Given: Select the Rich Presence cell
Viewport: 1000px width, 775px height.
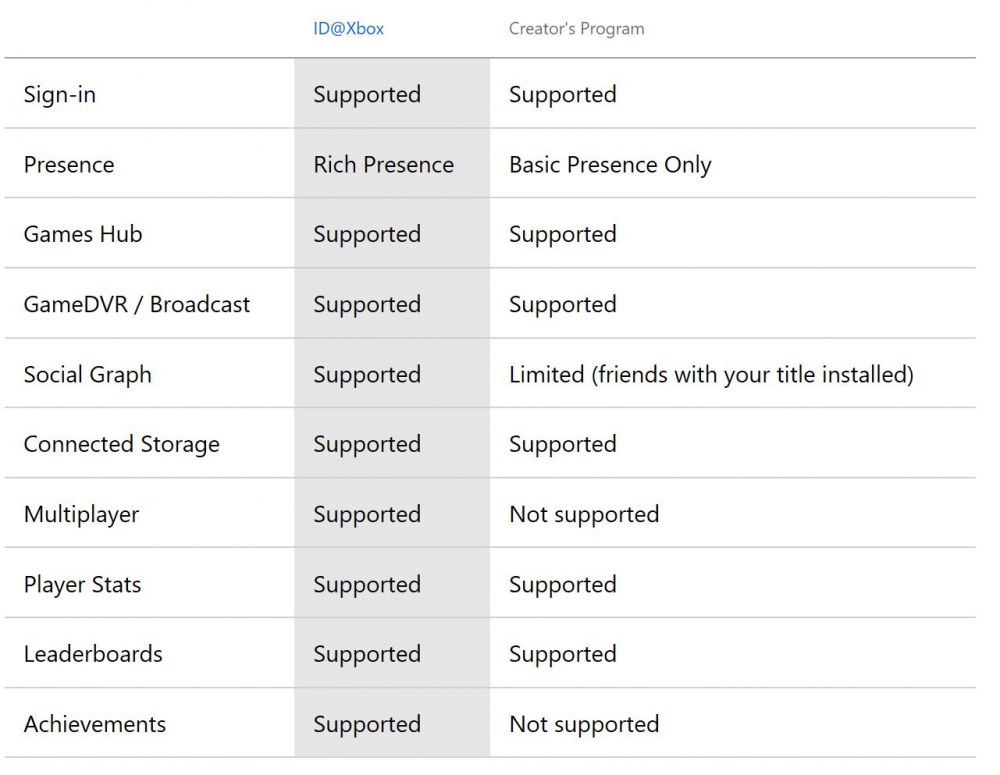Looking at the screenshot, I should point(383,165).
